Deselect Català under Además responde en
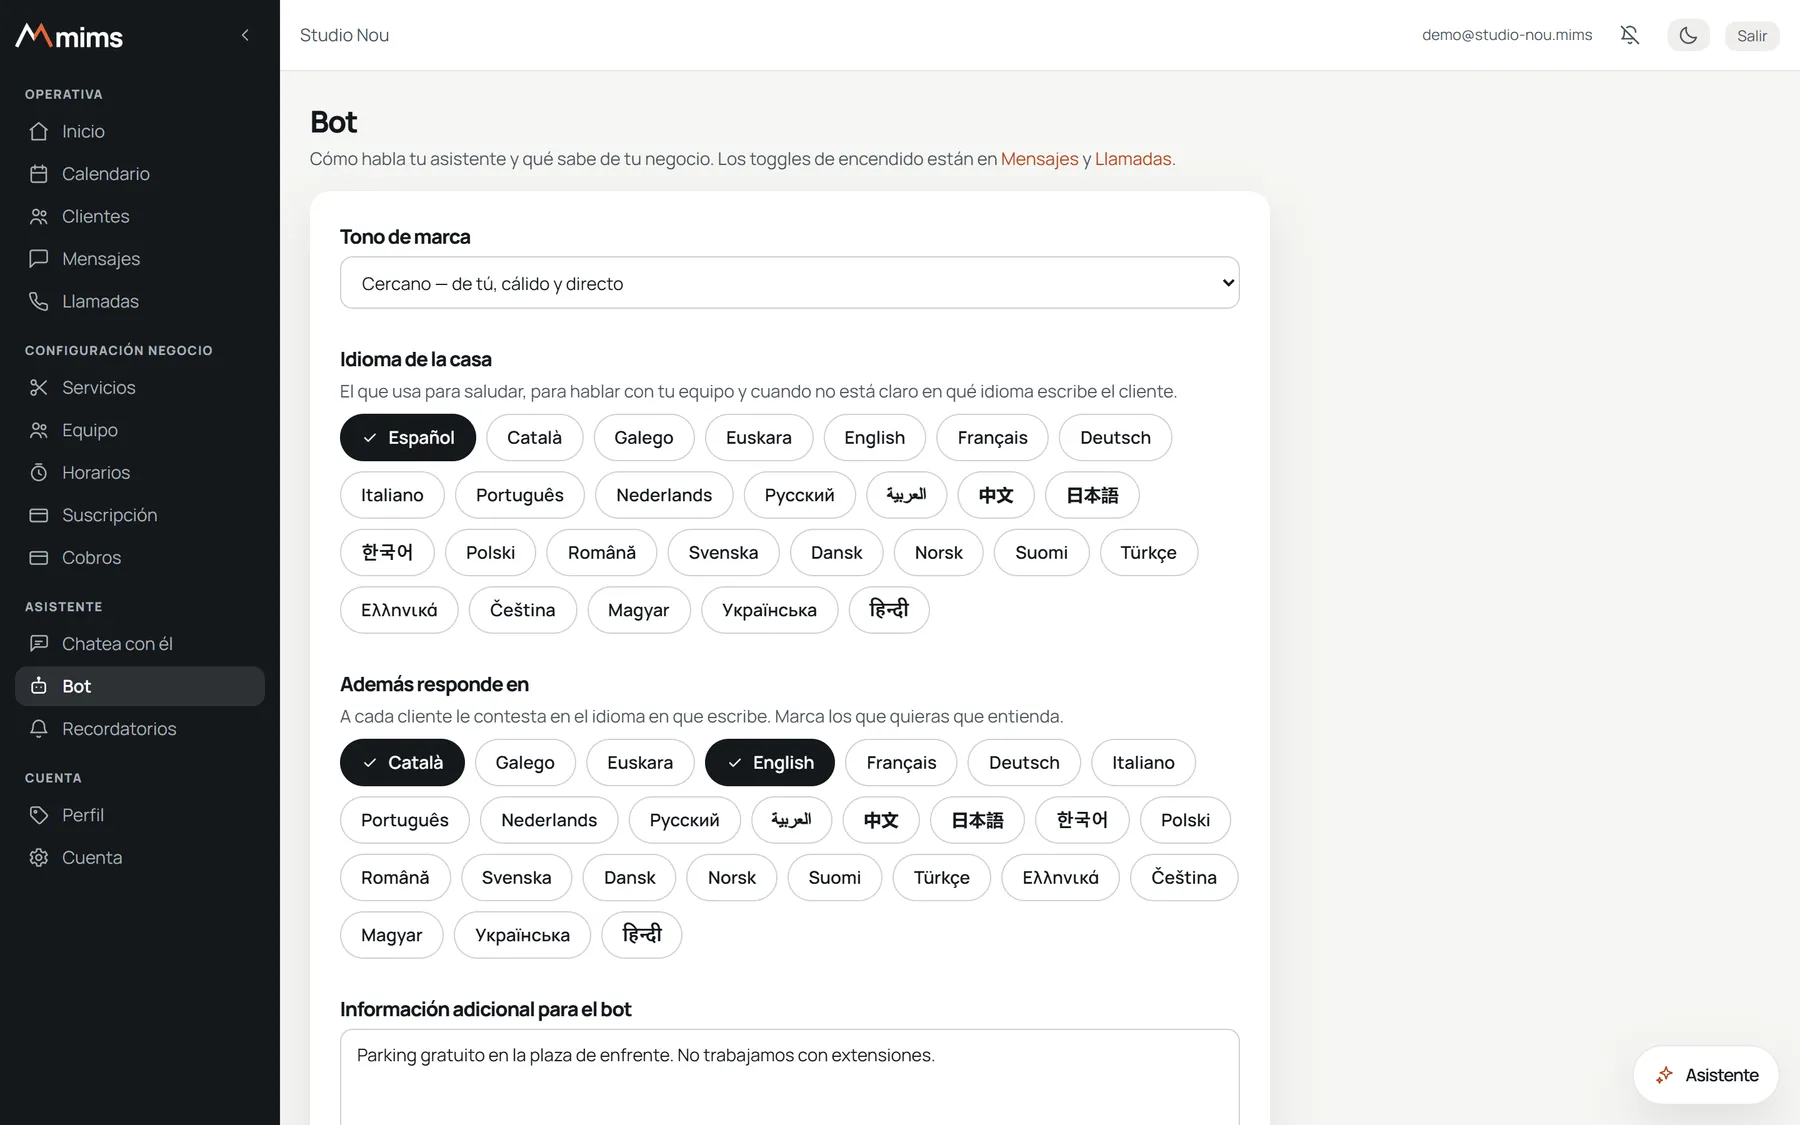 402,763
